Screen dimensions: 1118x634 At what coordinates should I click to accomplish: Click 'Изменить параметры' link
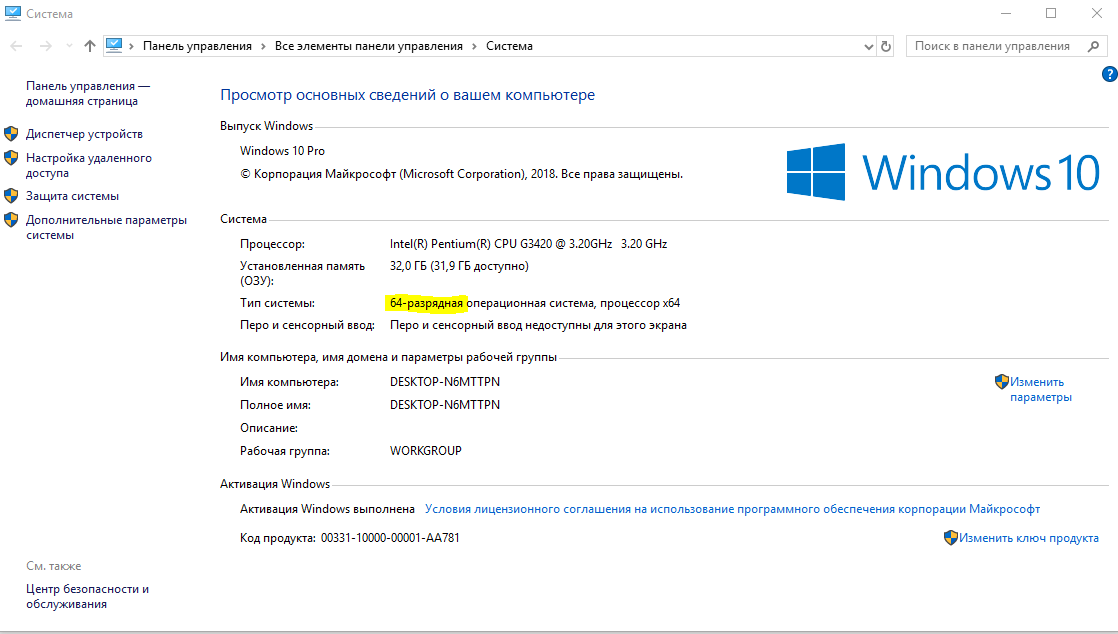[x=1040, y=390]
